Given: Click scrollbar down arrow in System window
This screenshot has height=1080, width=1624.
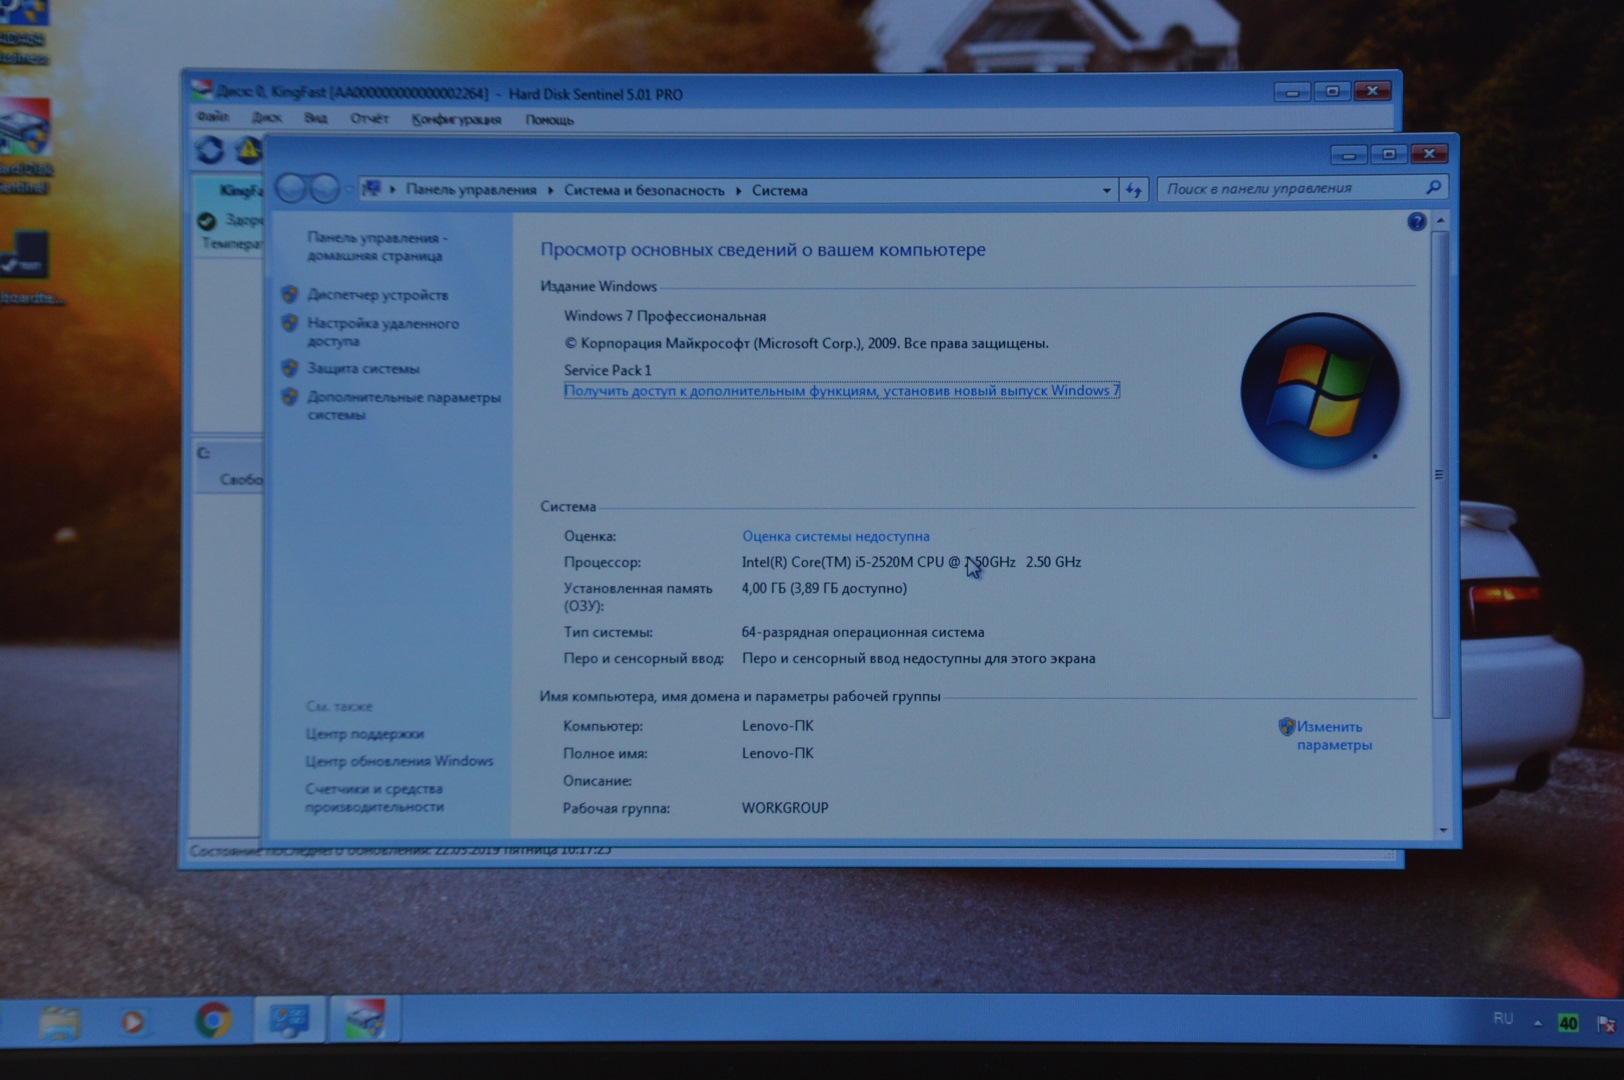Looking at the screenshot, I should click(1442, 830).
